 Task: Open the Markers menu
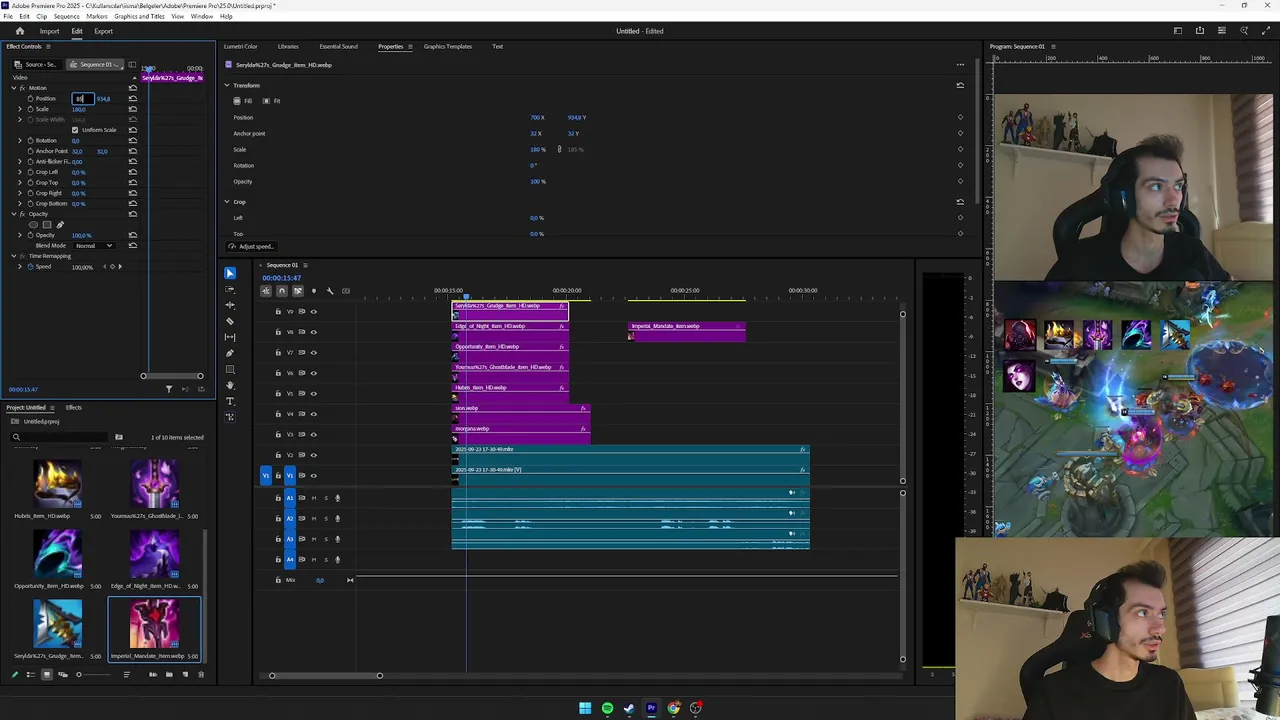(x=97, y=17)
